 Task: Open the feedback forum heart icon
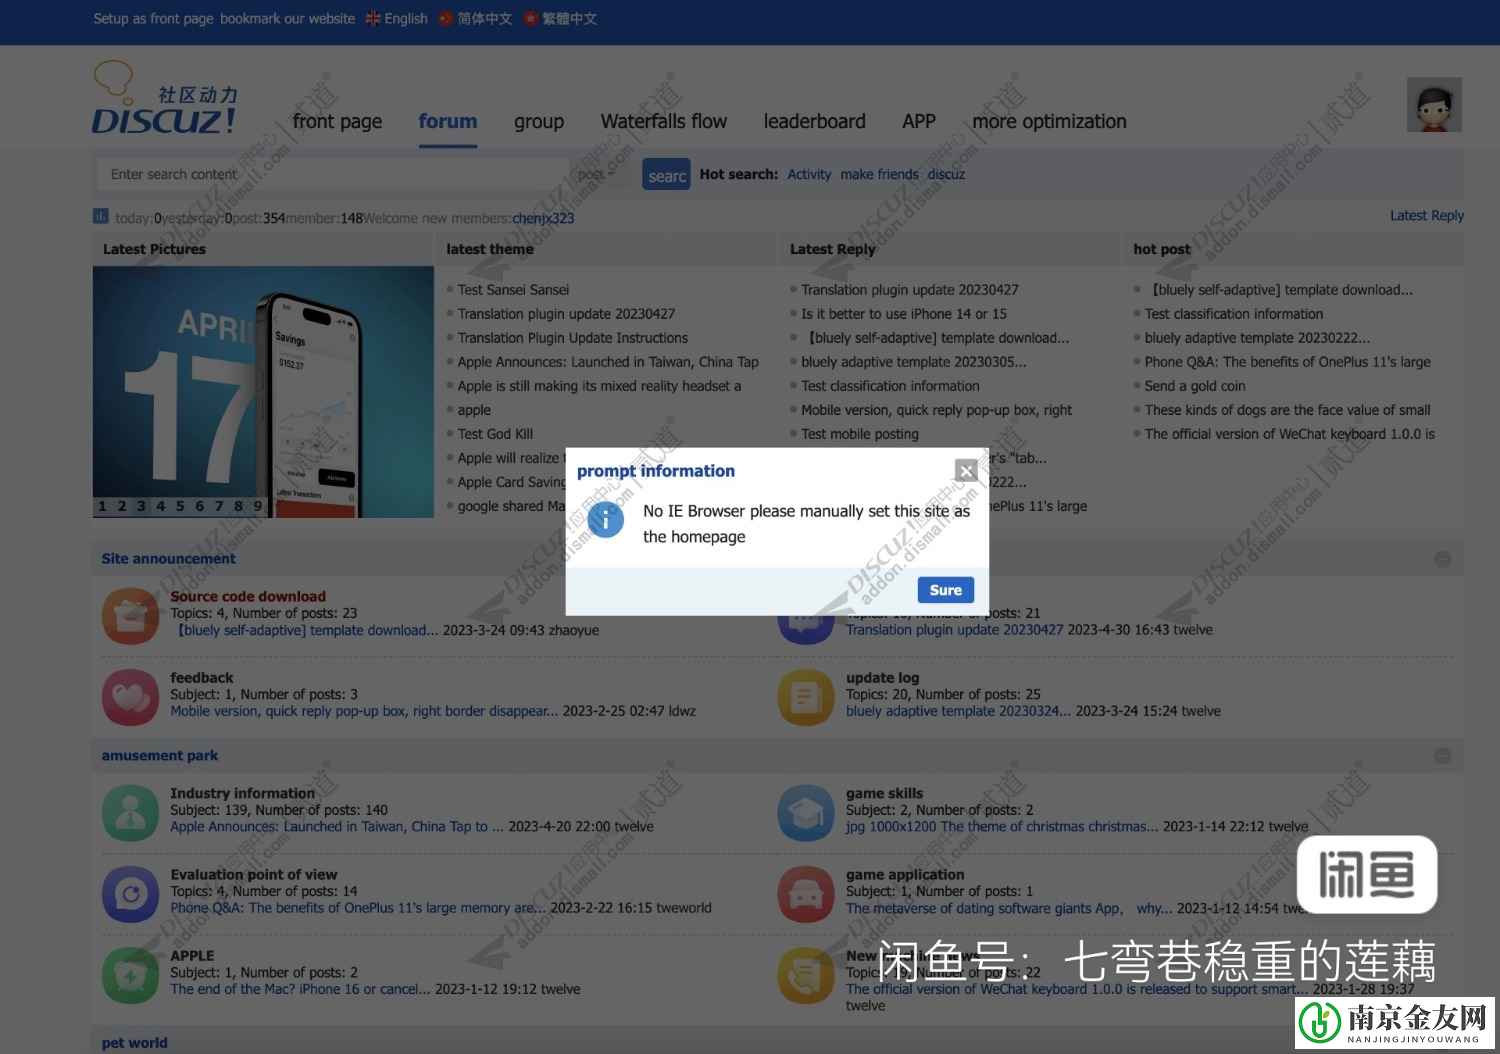pyautogui.click(x=130, y=696)
